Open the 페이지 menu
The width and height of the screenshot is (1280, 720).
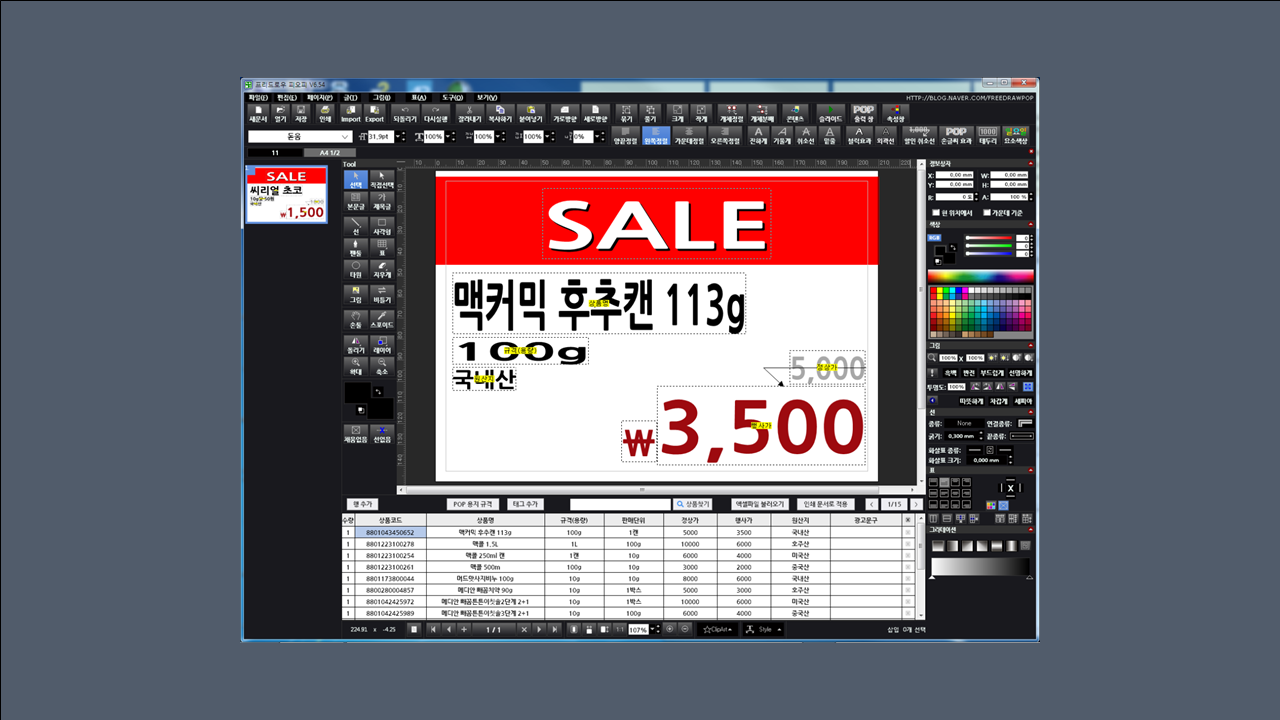click(320, 97)
